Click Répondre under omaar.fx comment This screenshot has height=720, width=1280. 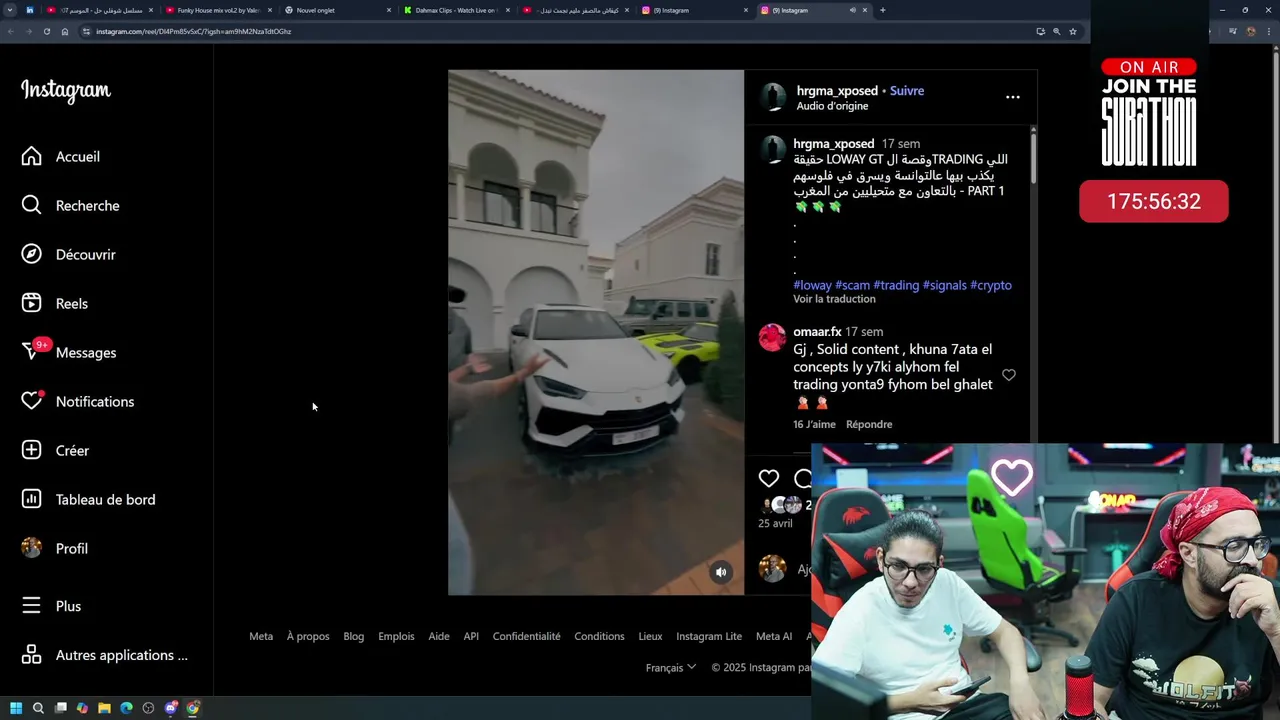(x=869, y=424)
